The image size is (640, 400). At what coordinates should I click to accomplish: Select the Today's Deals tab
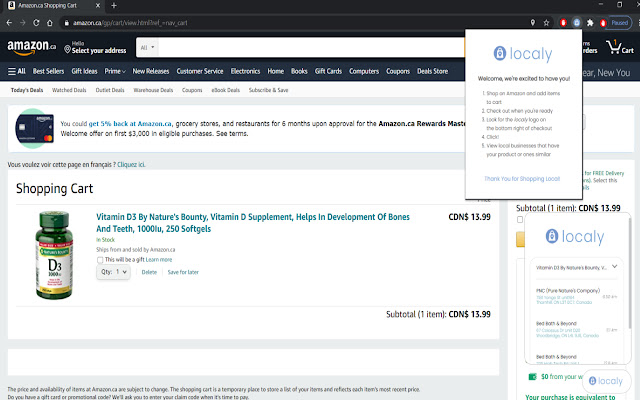tap(27, 90)
